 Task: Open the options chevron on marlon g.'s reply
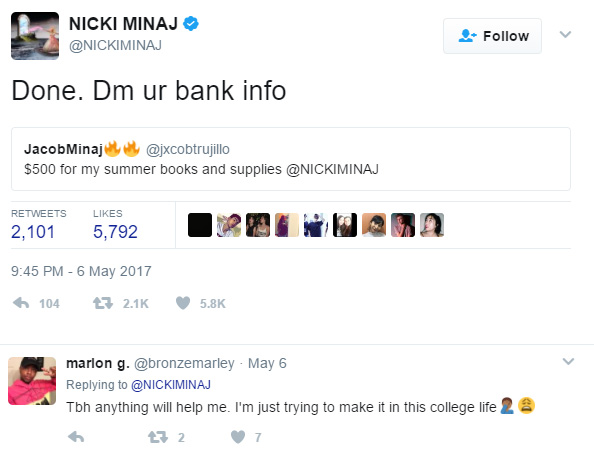tap(568, 361)
